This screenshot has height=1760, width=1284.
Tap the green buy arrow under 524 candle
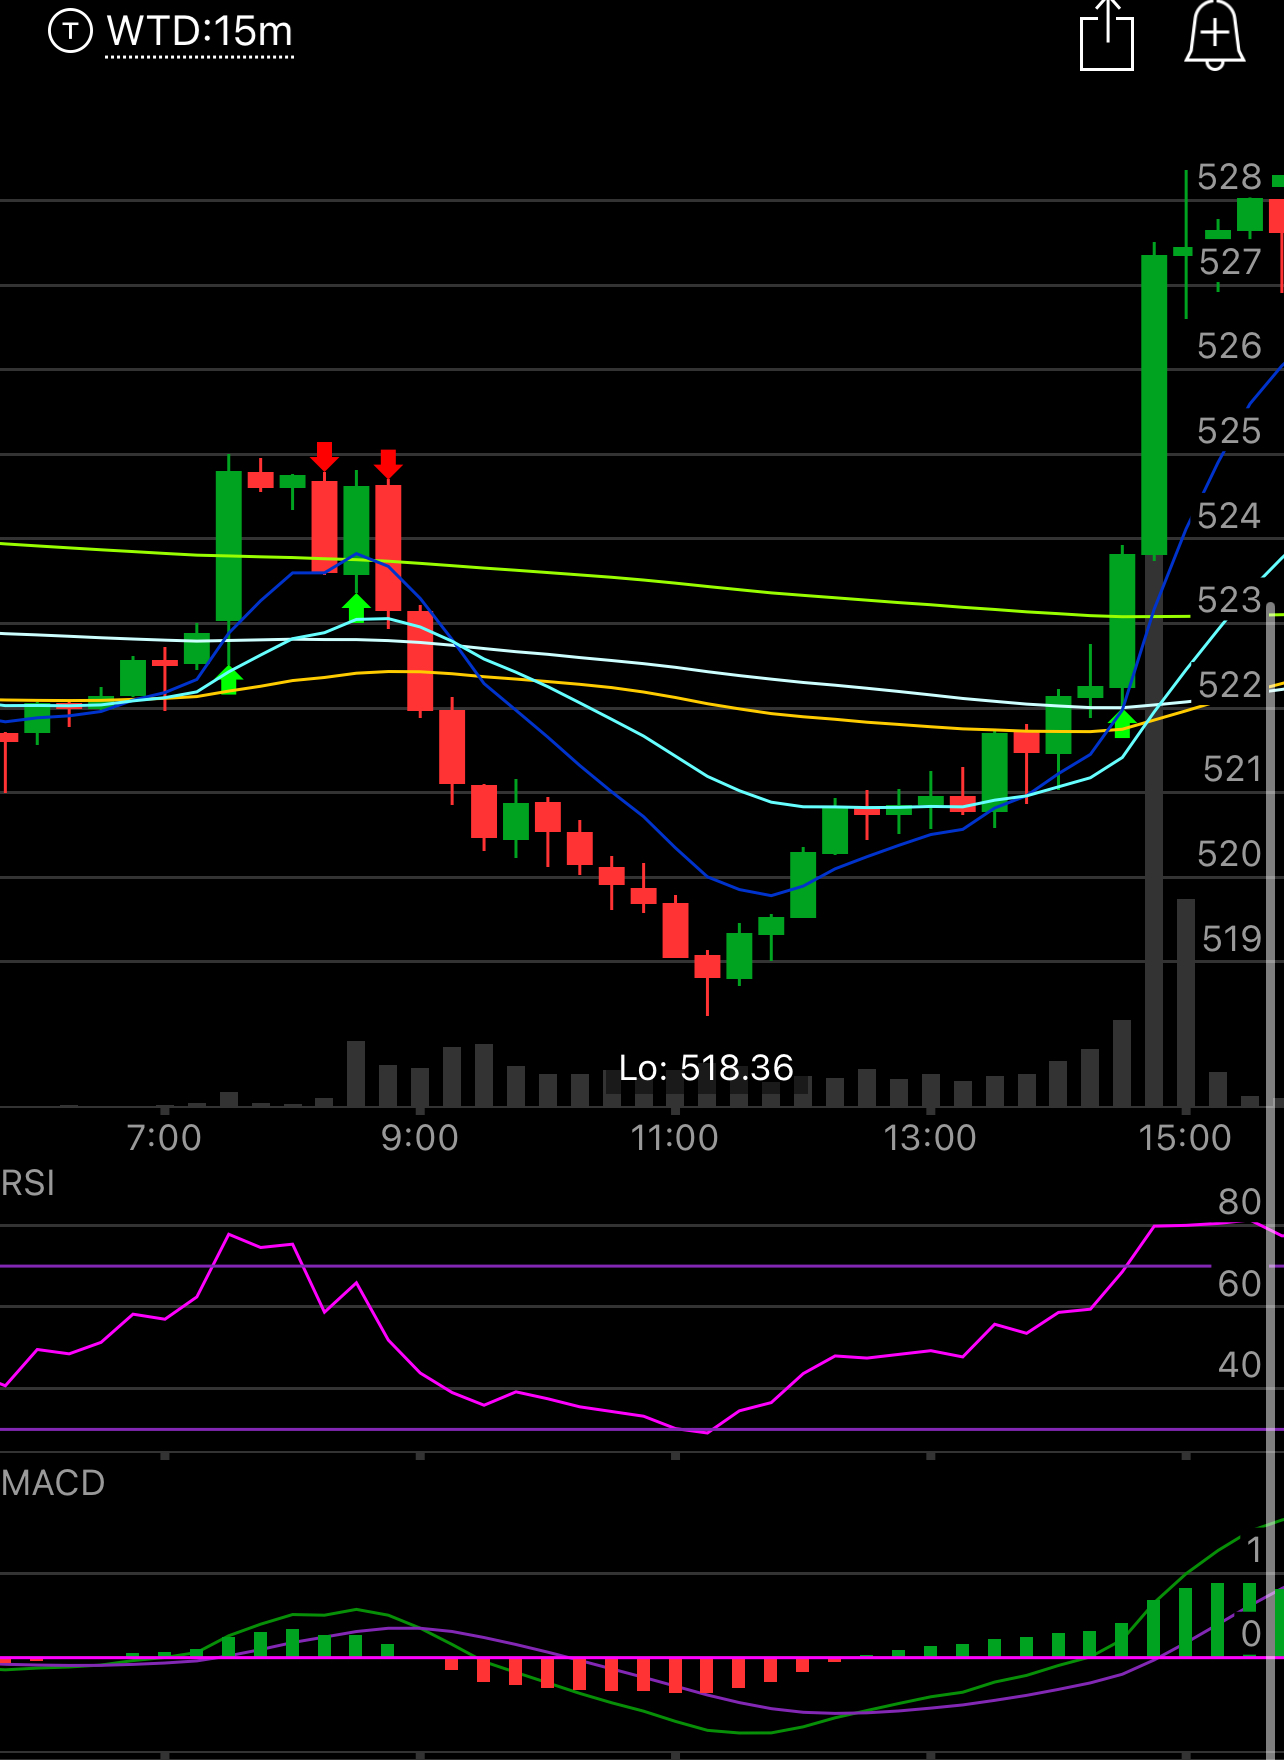tap(356, 608)
